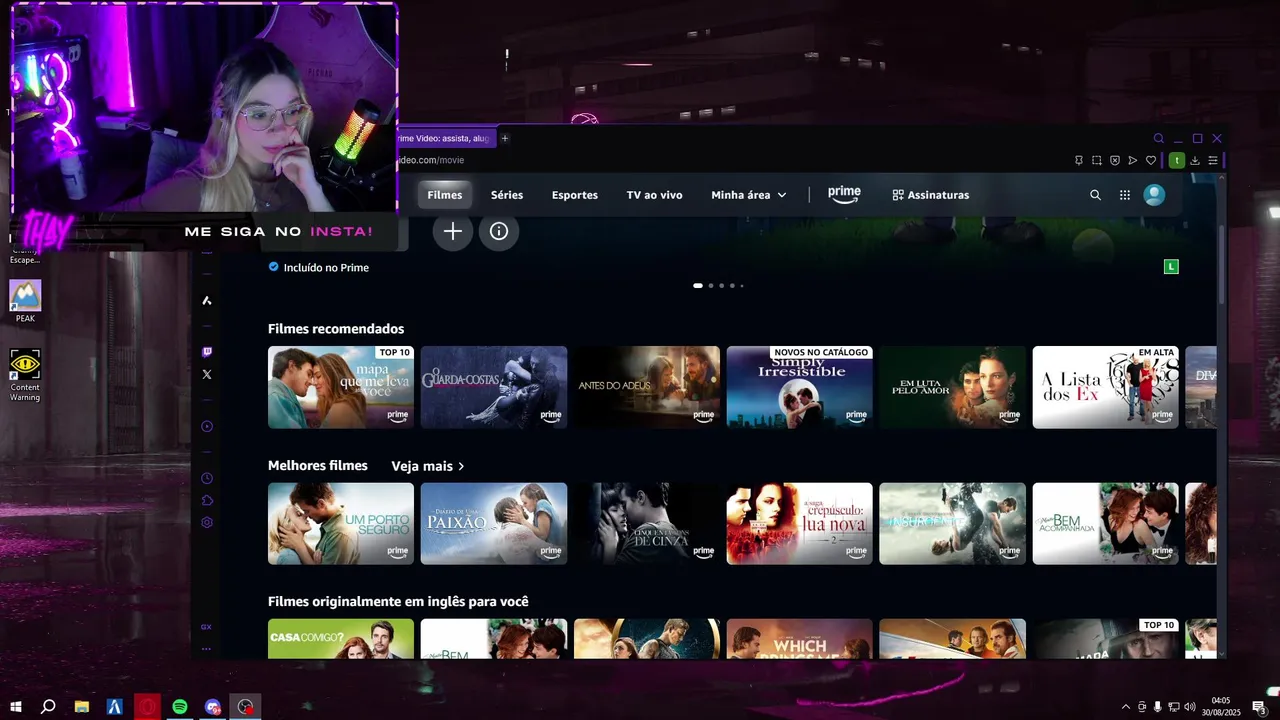Select last hero carousel dot
Screen dimensions: 1280x720
click(x=741, y=286)
